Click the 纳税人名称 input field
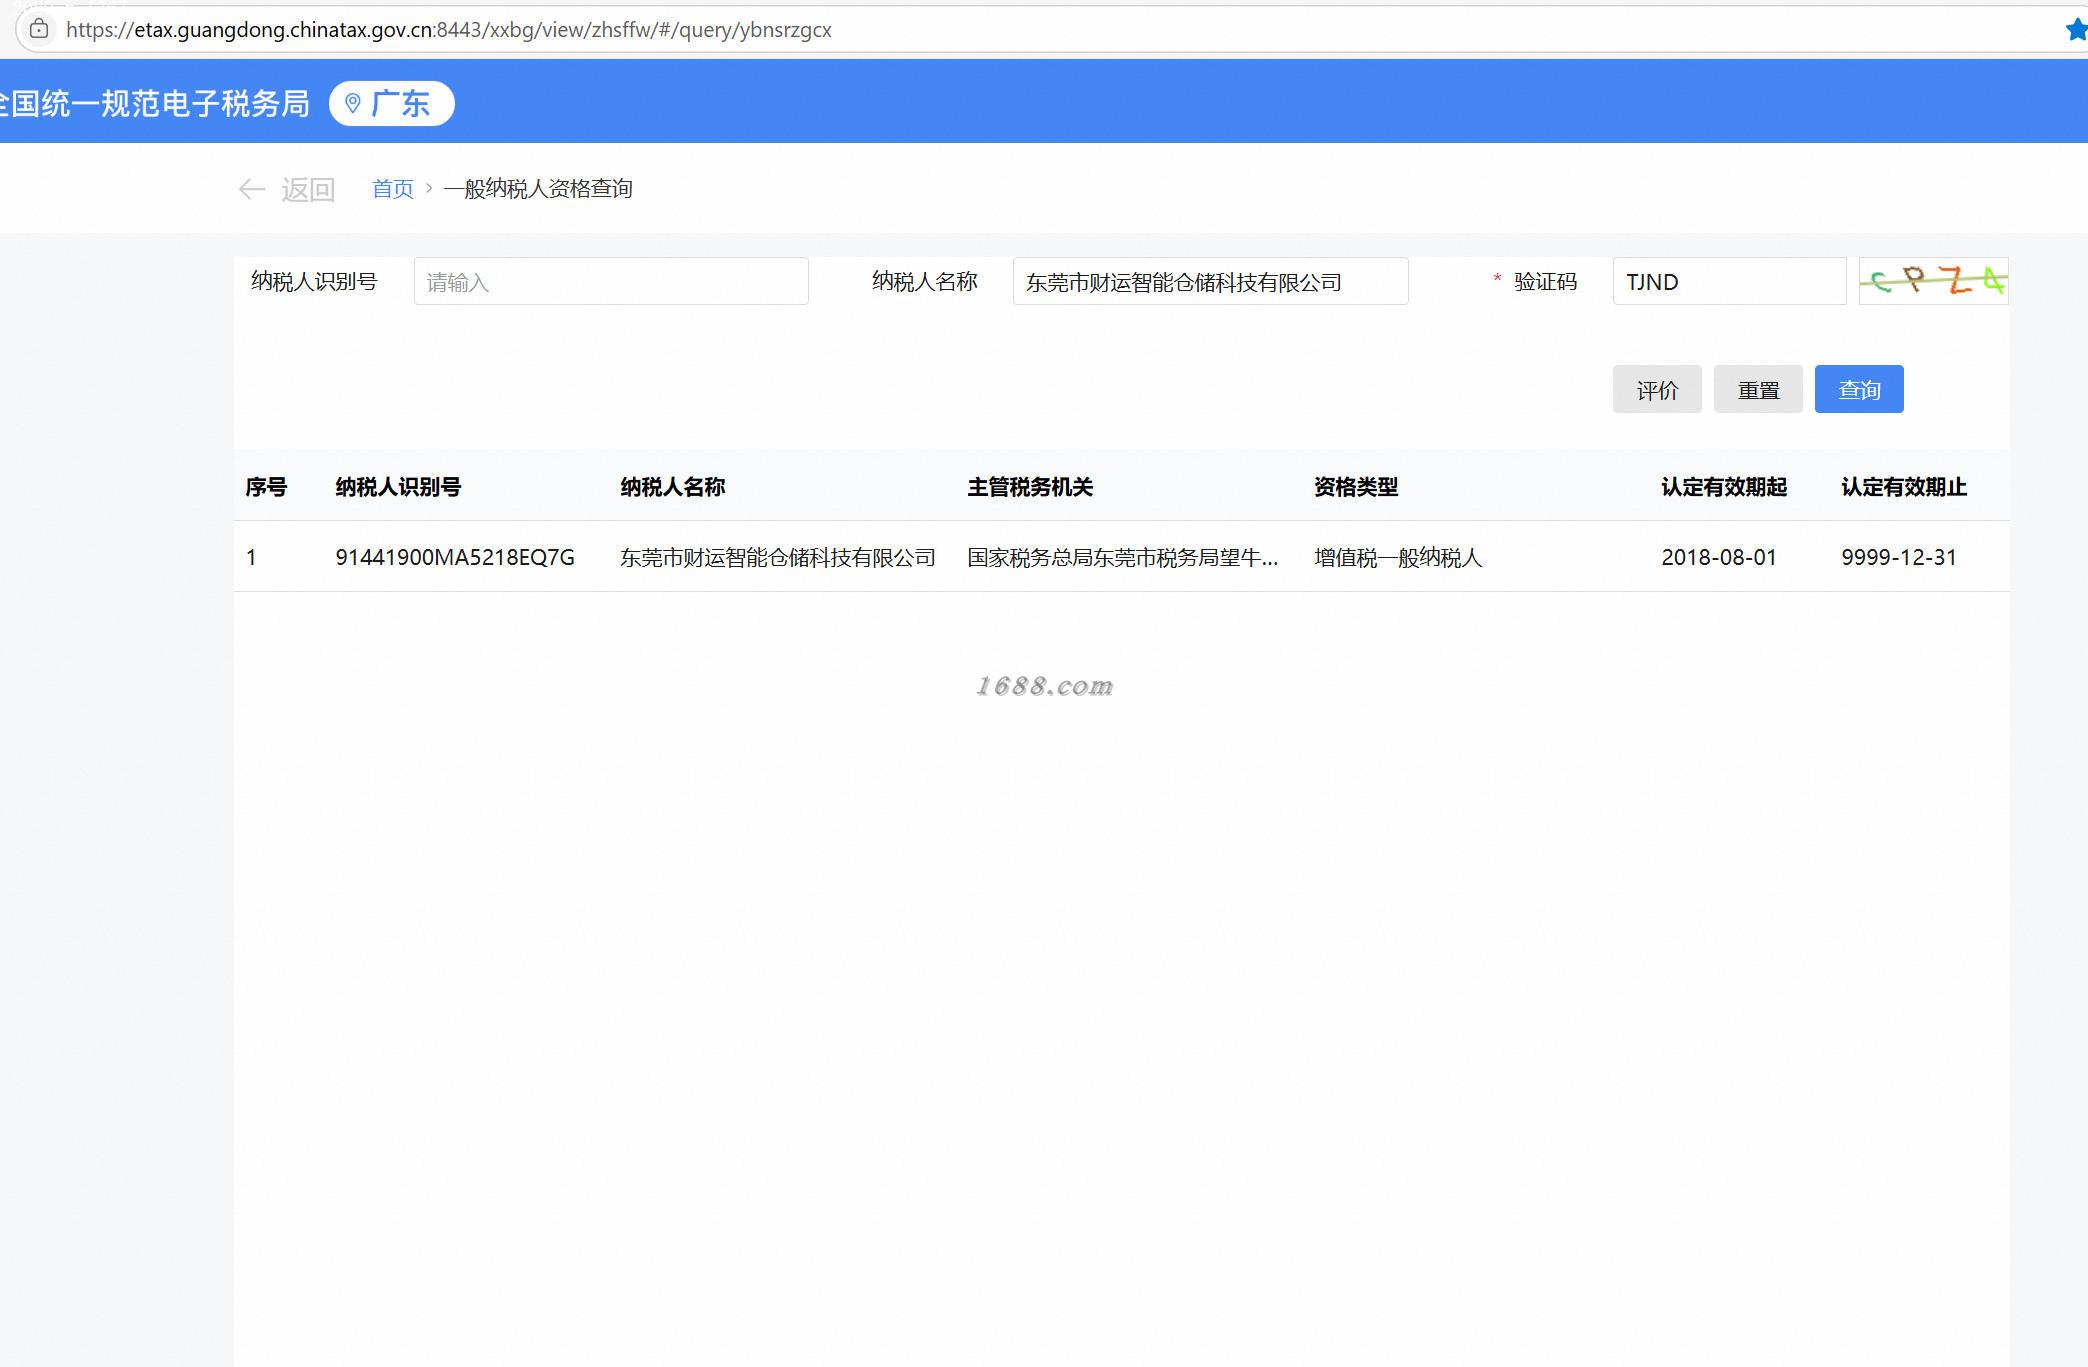 click(1209, 282)
